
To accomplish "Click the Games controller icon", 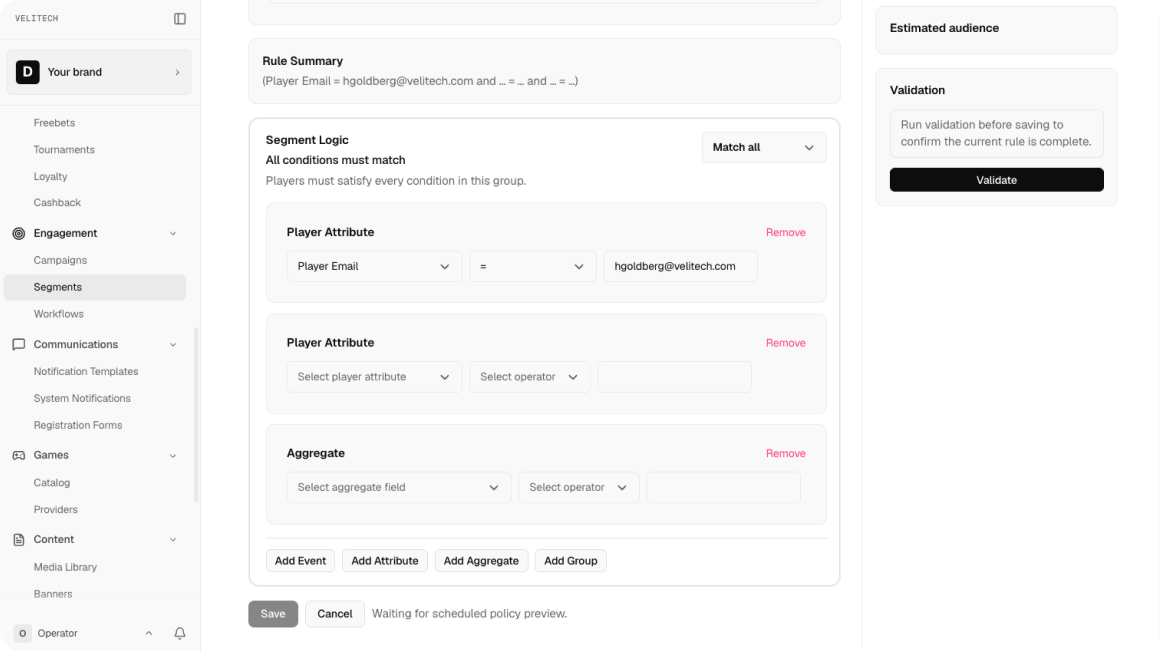I will coord(18,455).
